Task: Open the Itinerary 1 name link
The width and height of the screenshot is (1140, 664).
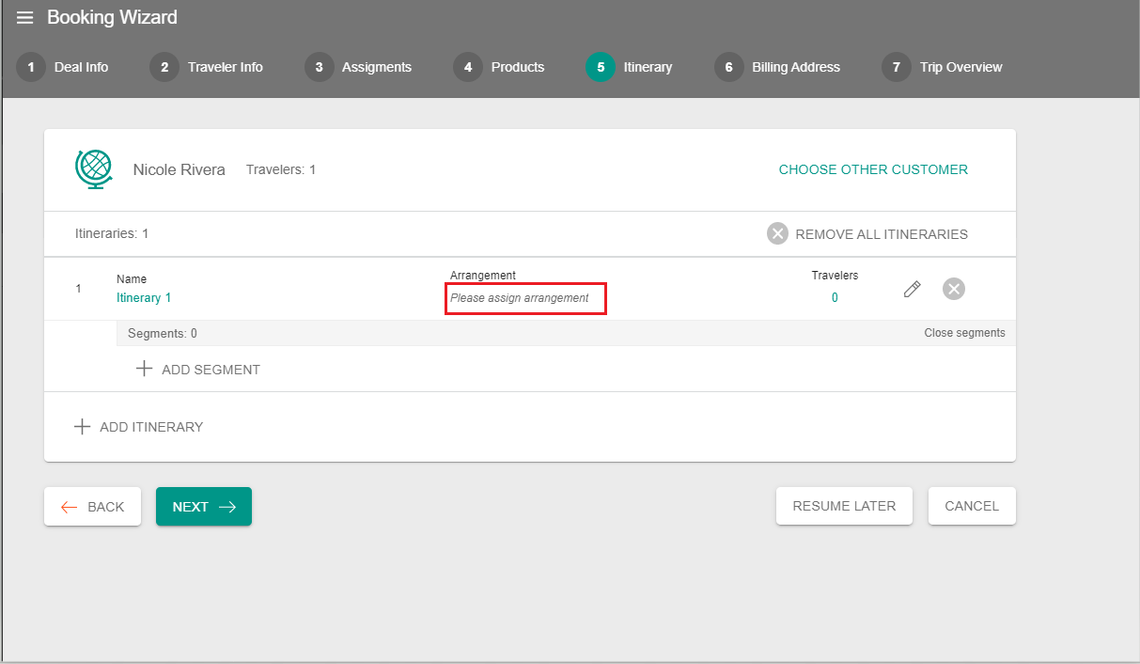Action: [x=144, y=297]
